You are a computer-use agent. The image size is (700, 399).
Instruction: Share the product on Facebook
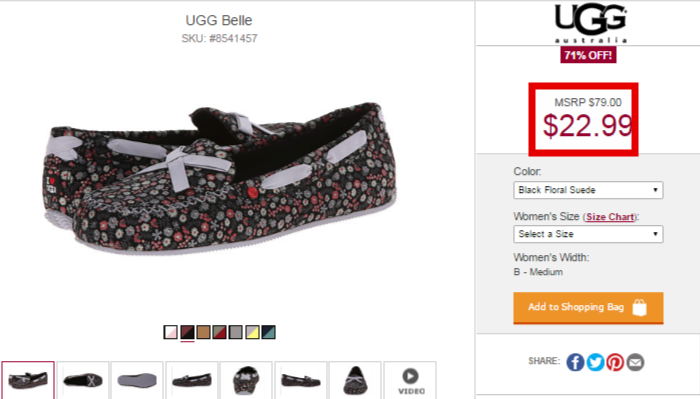coord(575,362)
